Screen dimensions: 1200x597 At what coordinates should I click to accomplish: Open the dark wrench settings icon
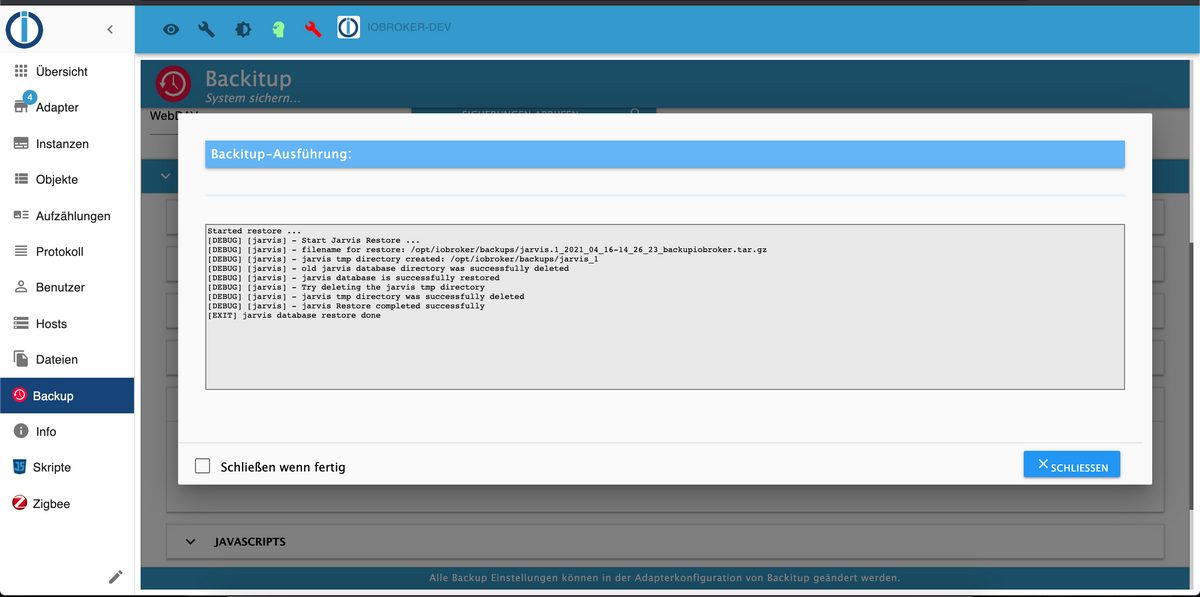[x=207, y=29]
